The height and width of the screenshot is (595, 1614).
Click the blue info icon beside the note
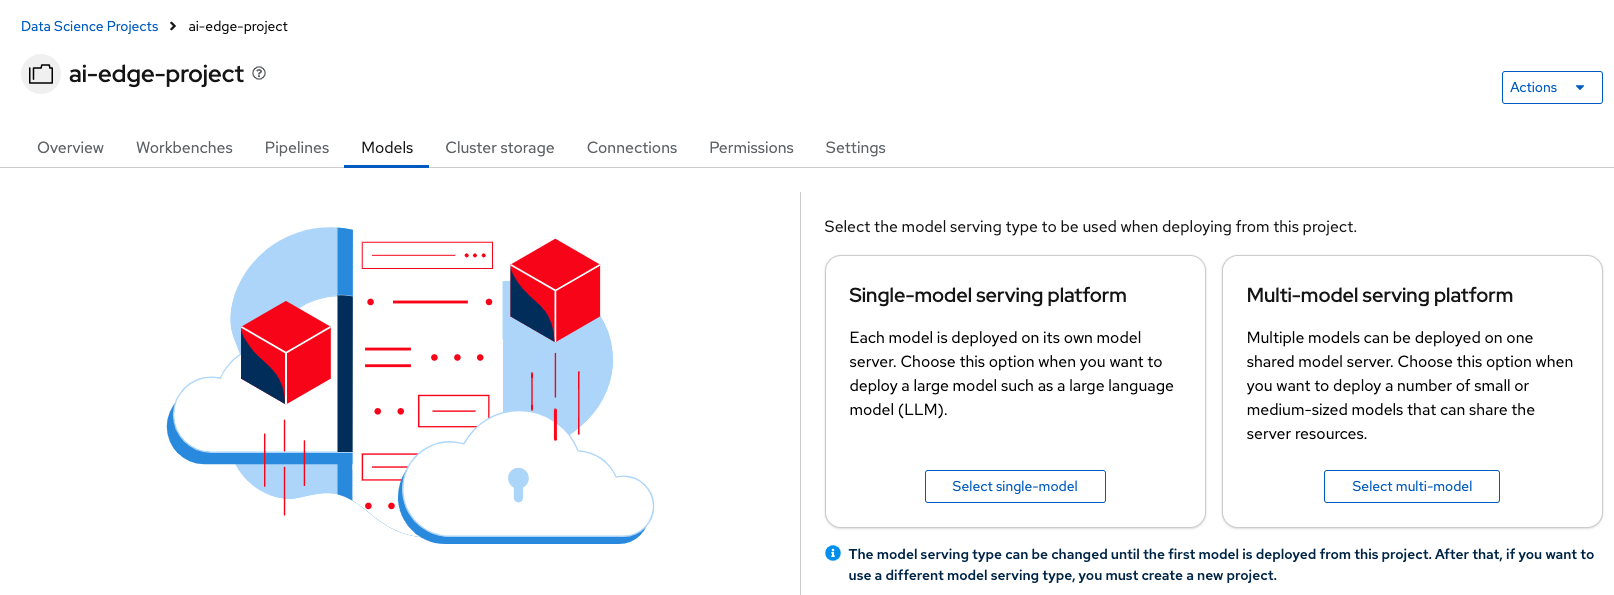(x=833, y=553)
